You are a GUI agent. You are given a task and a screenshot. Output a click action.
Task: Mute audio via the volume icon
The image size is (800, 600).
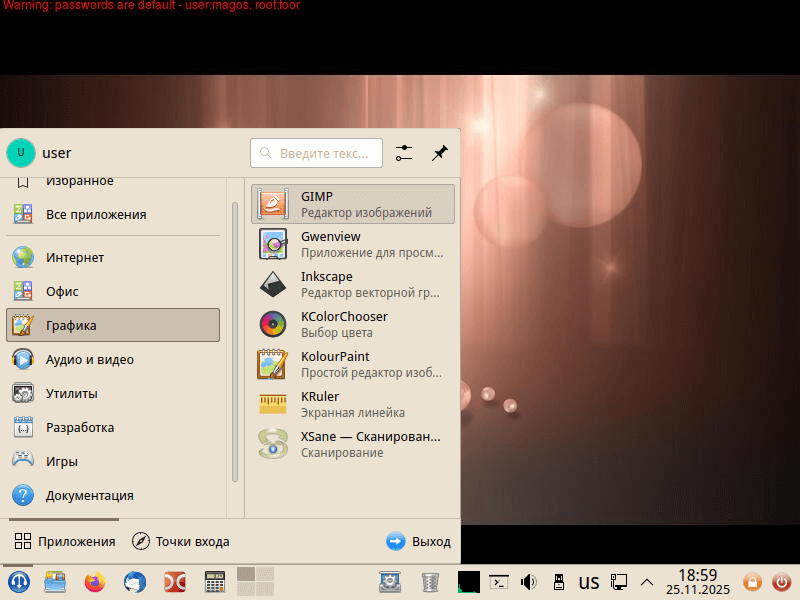[528, 581]
